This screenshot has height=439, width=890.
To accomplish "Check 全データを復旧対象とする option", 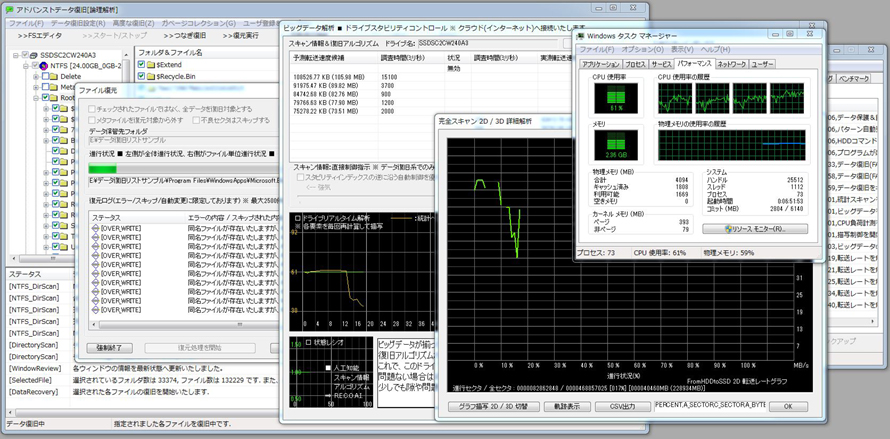I will tap(92, 108).
